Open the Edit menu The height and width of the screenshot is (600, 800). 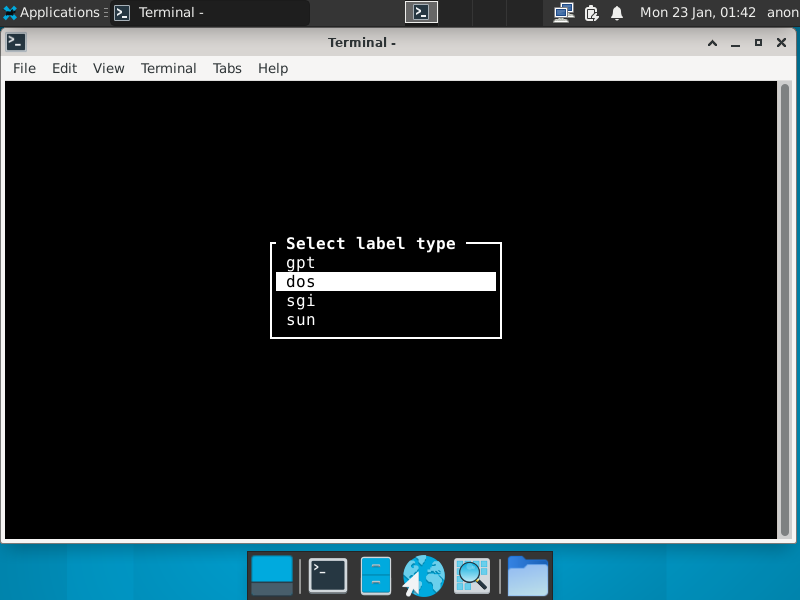pyautogui.click(x=64, y=68)
